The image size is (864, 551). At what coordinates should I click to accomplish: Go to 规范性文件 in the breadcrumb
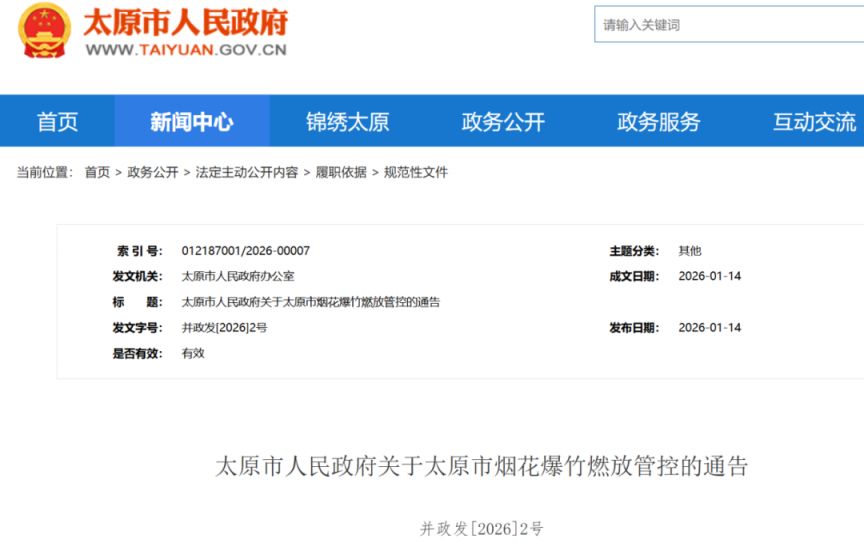[416, 172]
